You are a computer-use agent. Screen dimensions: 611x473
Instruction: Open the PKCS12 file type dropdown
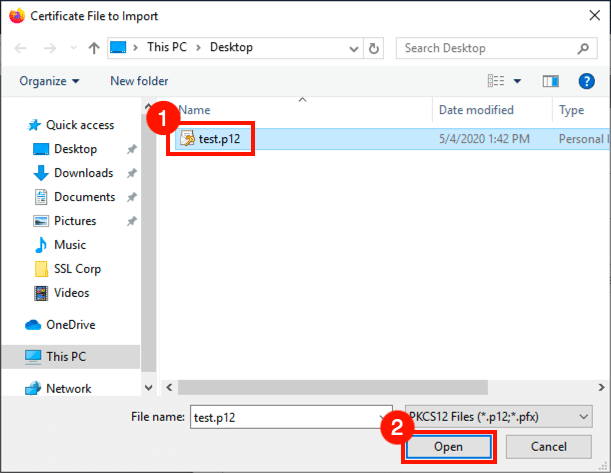click(x=496, y=415)
